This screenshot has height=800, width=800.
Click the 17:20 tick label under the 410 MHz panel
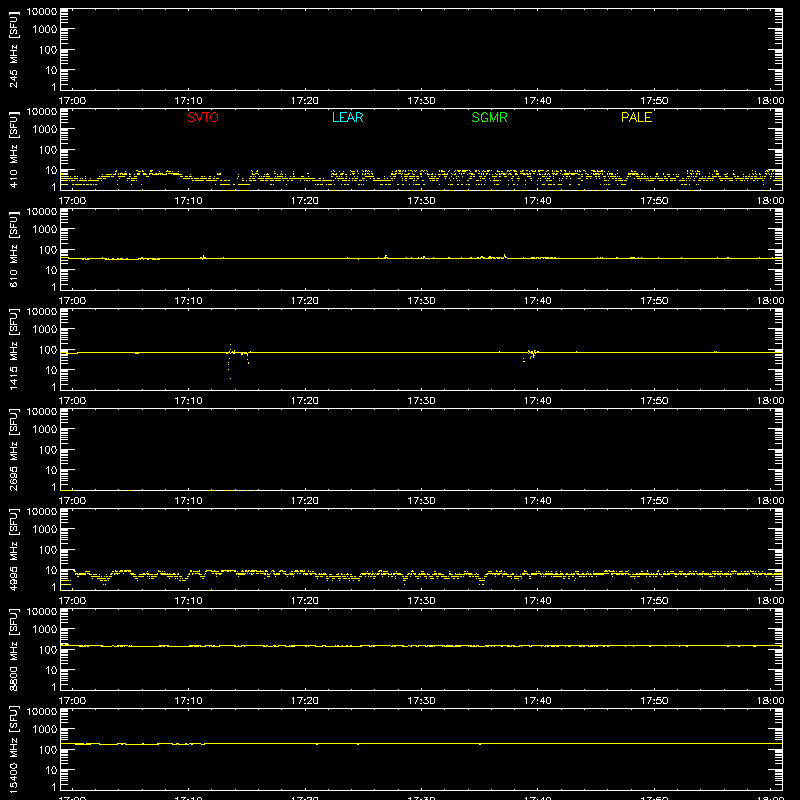tap(305, 201)
